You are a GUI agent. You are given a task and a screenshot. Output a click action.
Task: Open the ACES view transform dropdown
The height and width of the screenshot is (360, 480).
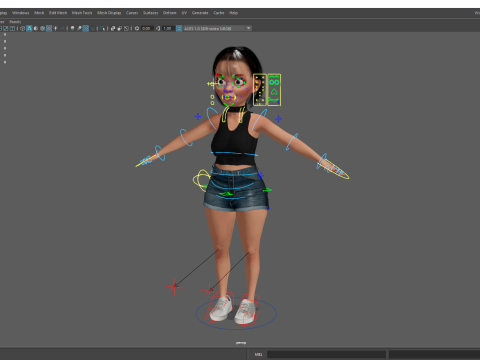[x=217, y=28]
